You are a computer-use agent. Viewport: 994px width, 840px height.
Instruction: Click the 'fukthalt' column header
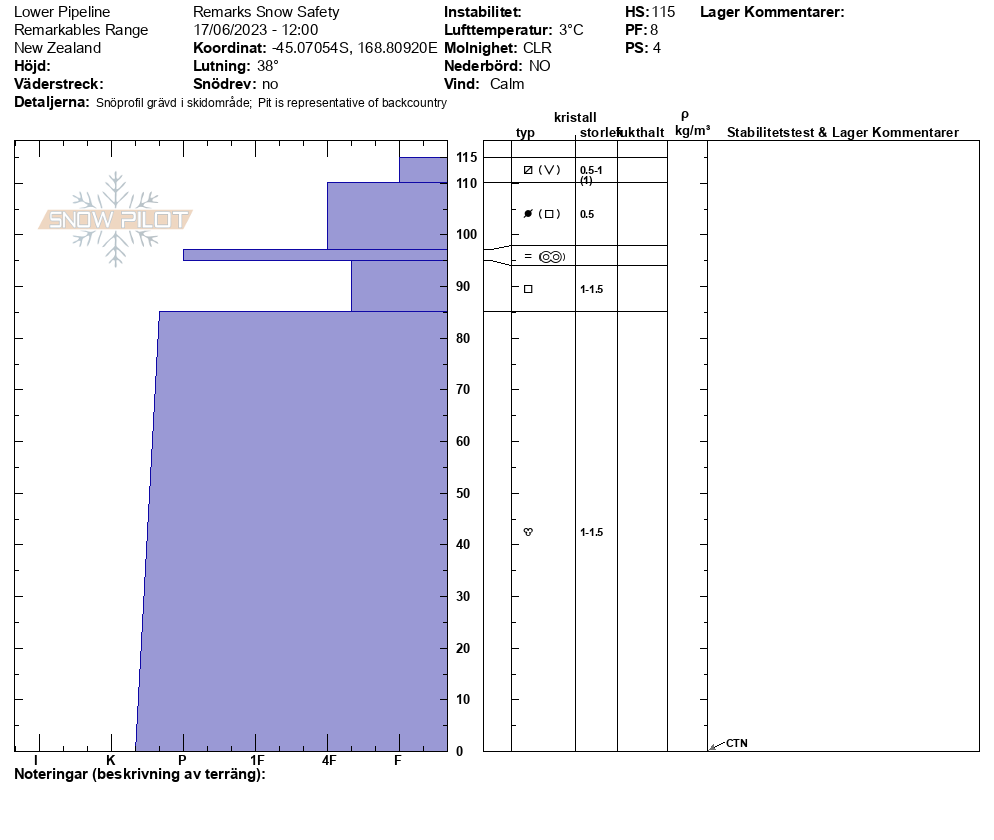pos(641,132)
